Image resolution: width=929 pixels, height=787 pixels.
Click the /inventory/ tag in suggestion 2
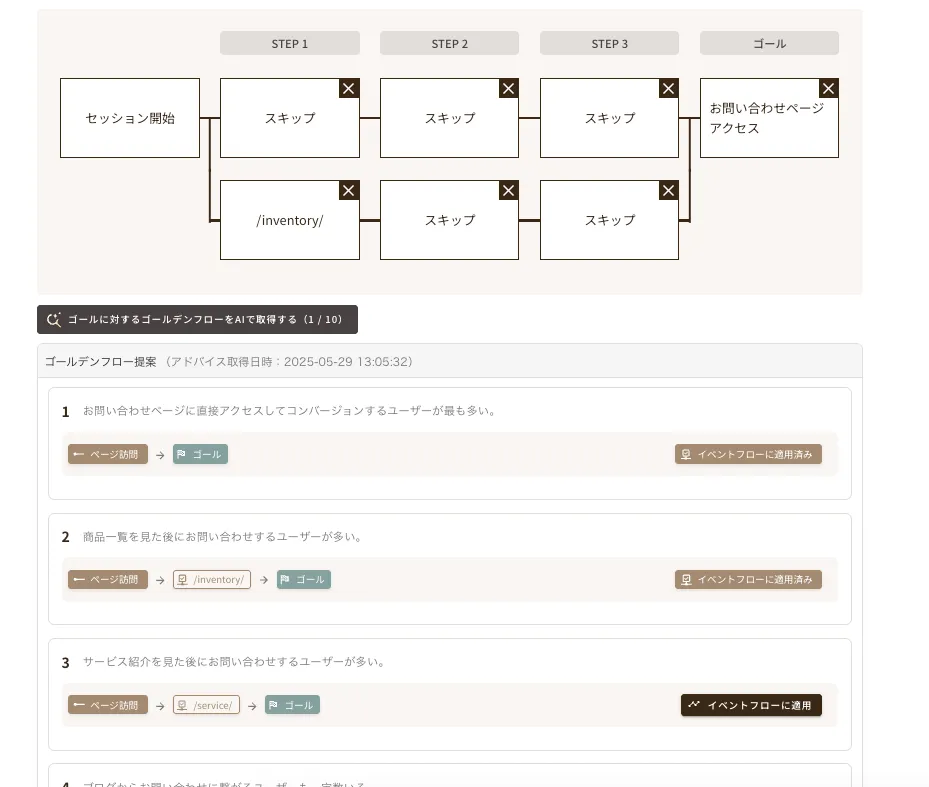click(x=212, y=580)
